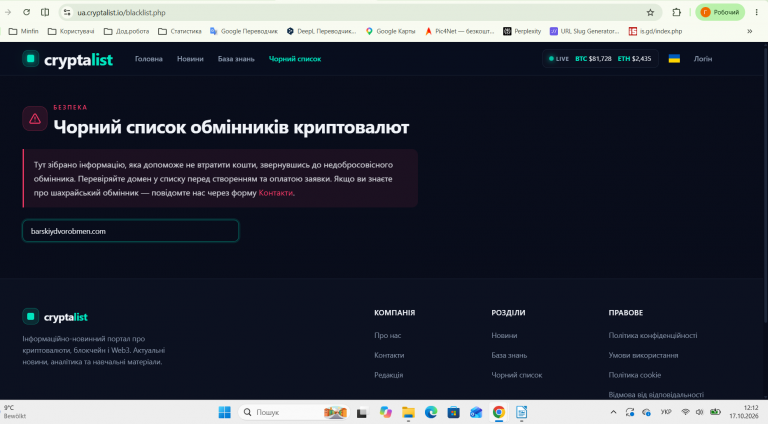Launch Copilot from the taskbar

(x=385, y=412)
